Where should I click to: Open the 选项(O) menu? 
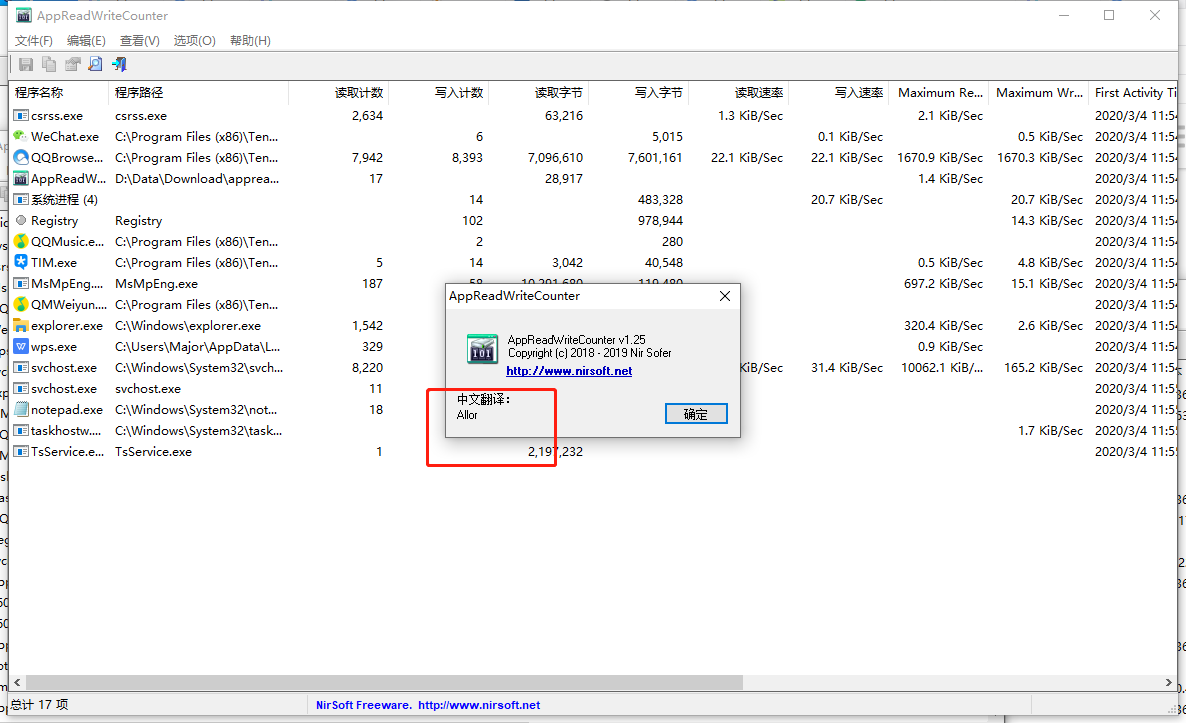(194, 41)
